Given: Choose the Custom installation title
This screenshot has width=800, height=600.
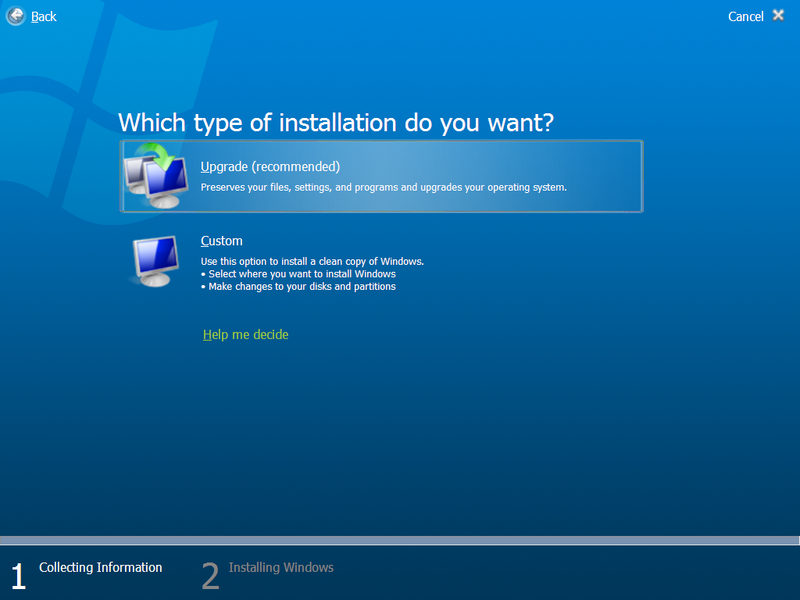Looking at the screenshot, I should [221, 241].
